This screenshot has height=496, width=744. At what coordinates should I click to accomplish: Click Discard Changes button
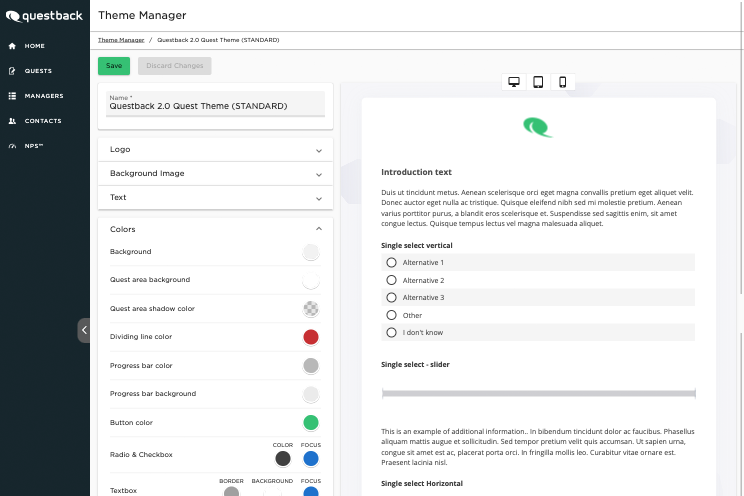[x=175, y=66]
